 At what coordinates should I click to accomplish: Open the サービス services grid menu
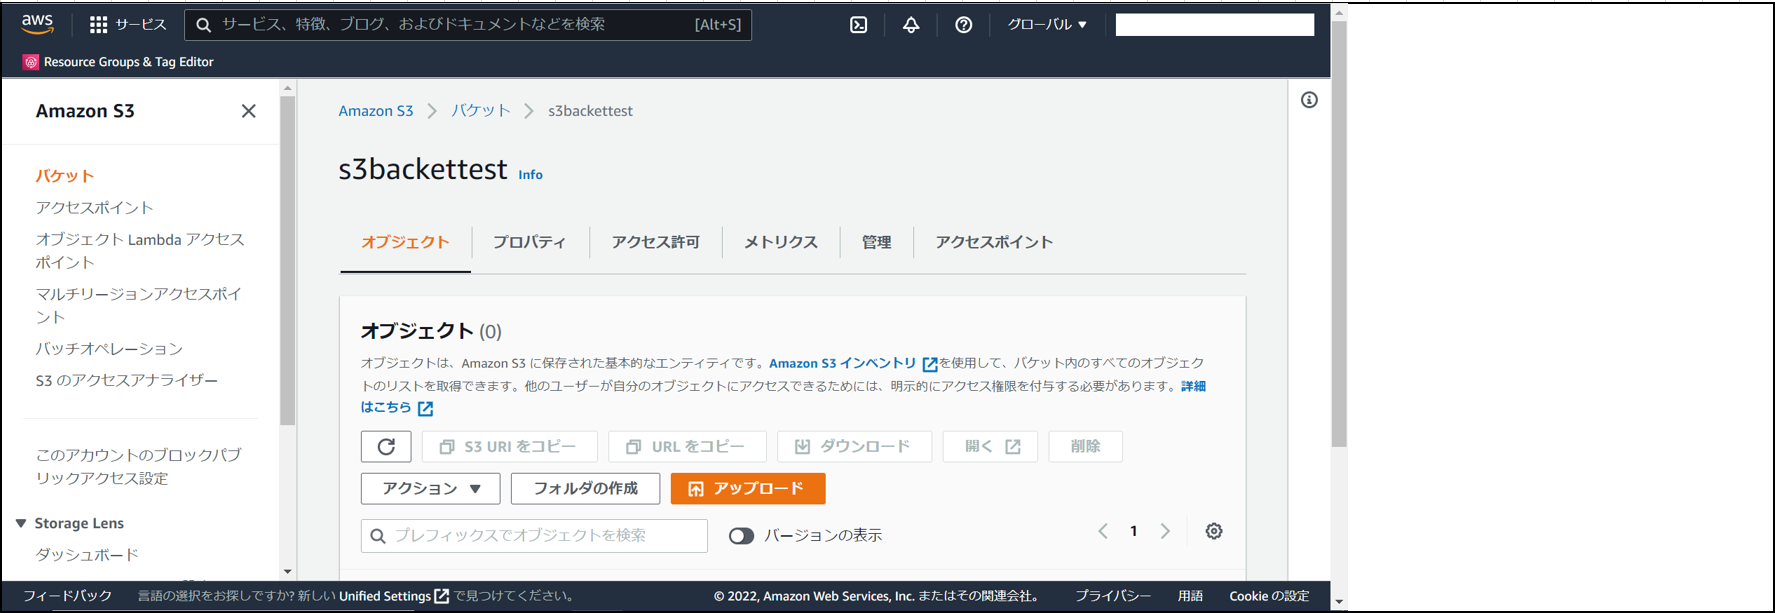tap(128, 24)
